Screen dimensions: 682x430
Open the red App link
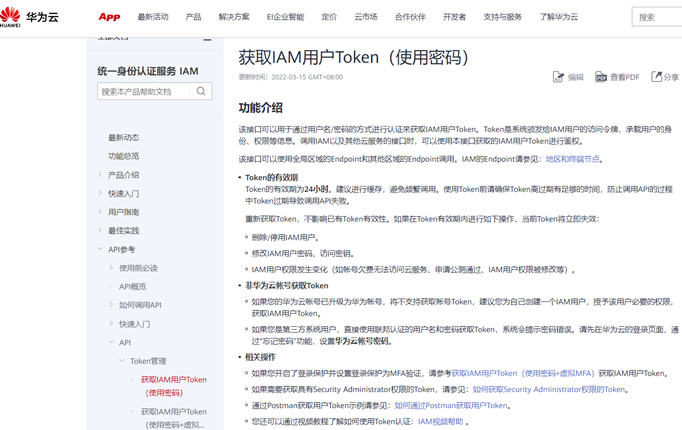point(109,17)
